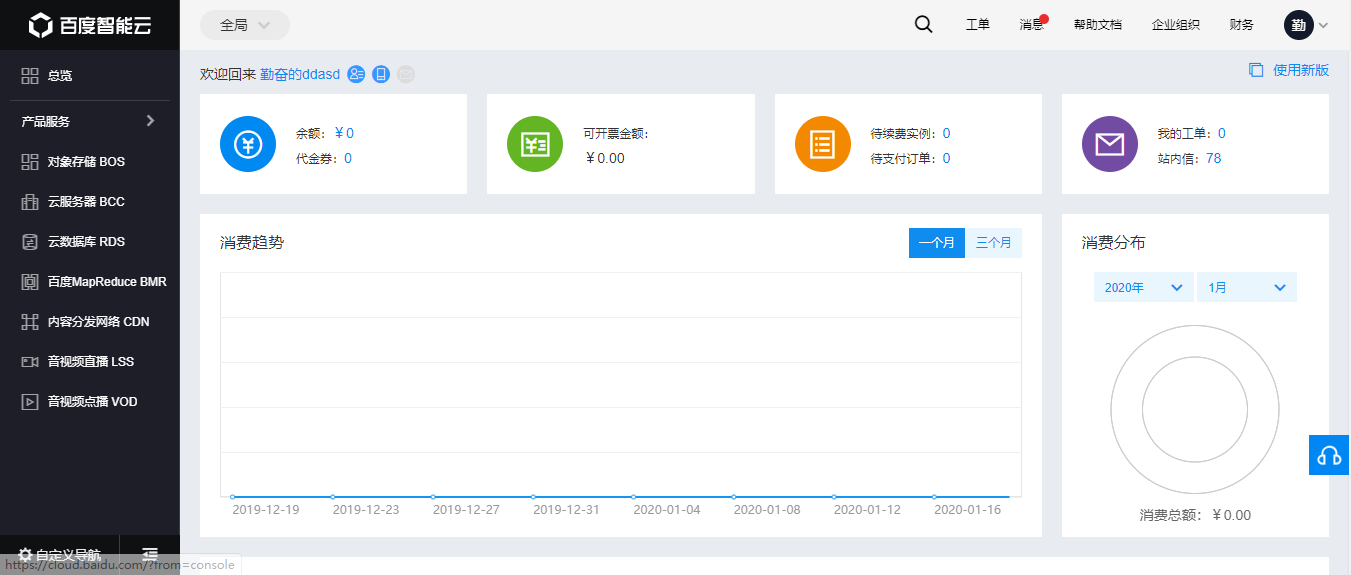
Task: Click the 消费趋势 heading
Action: click(252, 242)
